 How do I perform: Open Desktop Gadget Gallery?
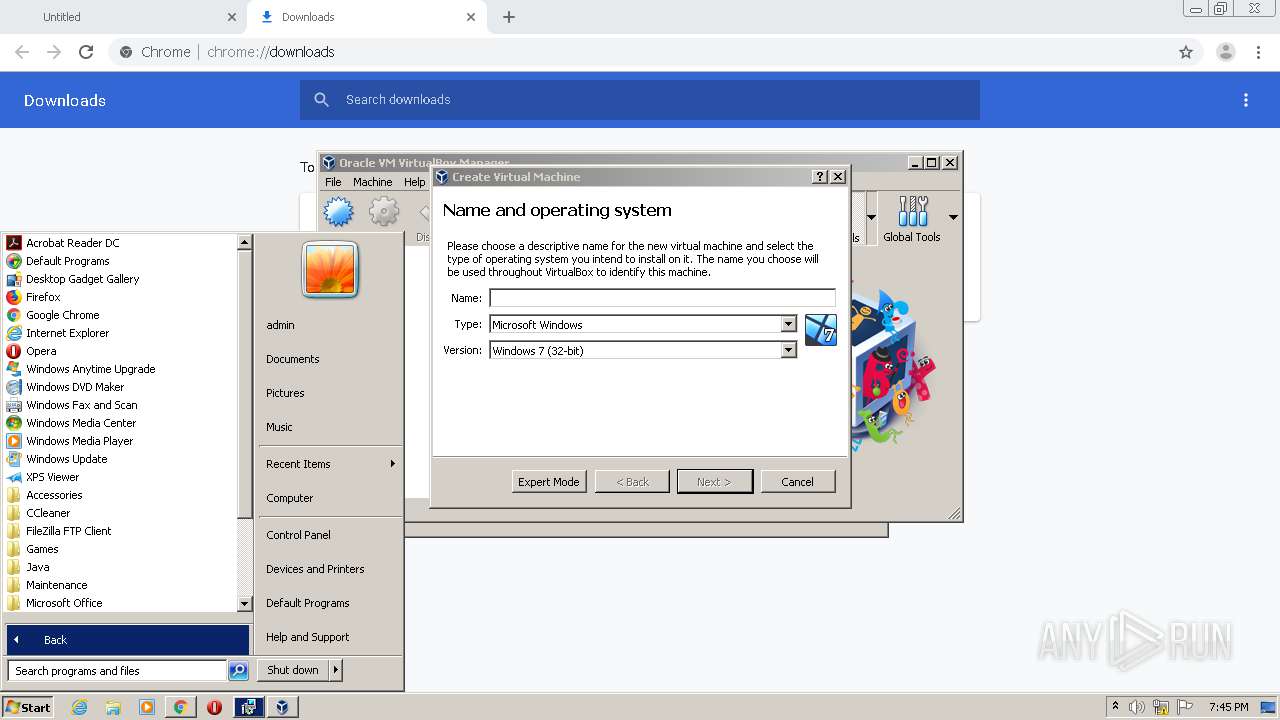[x=82, y=279]
